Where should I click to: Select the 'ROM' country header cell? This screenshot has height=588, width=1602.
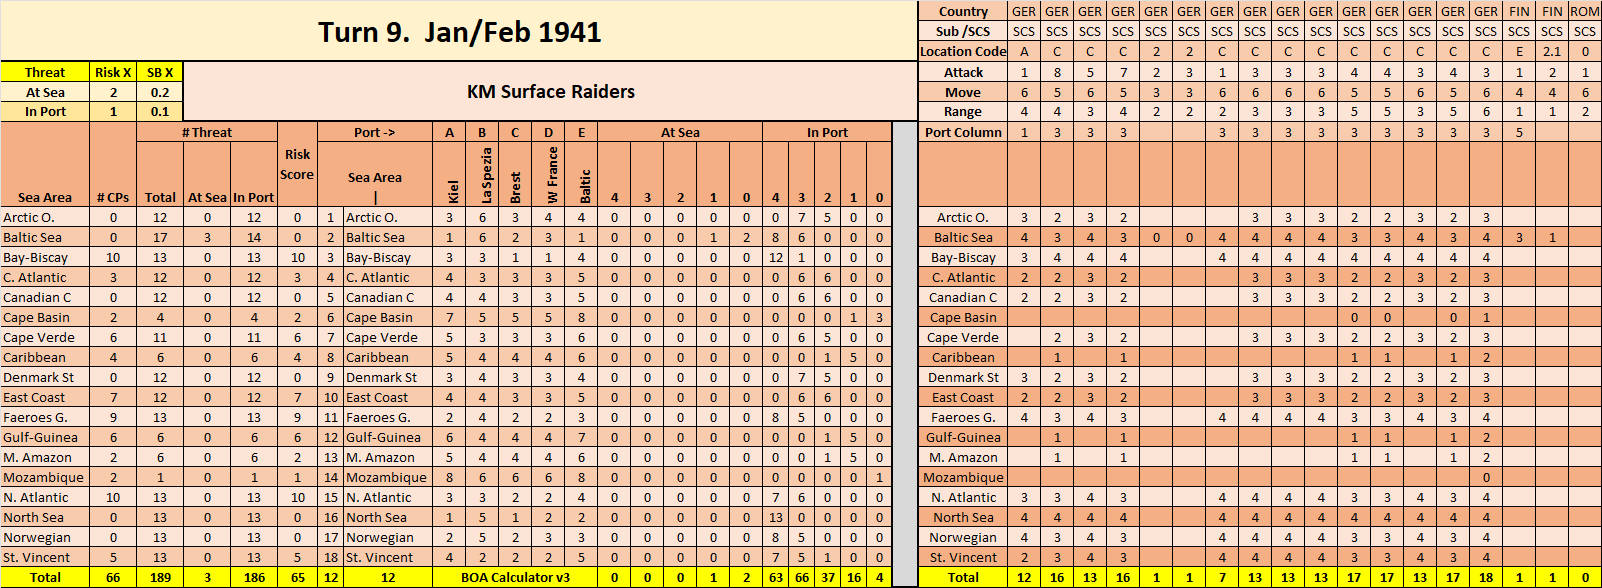(1585, 11)
